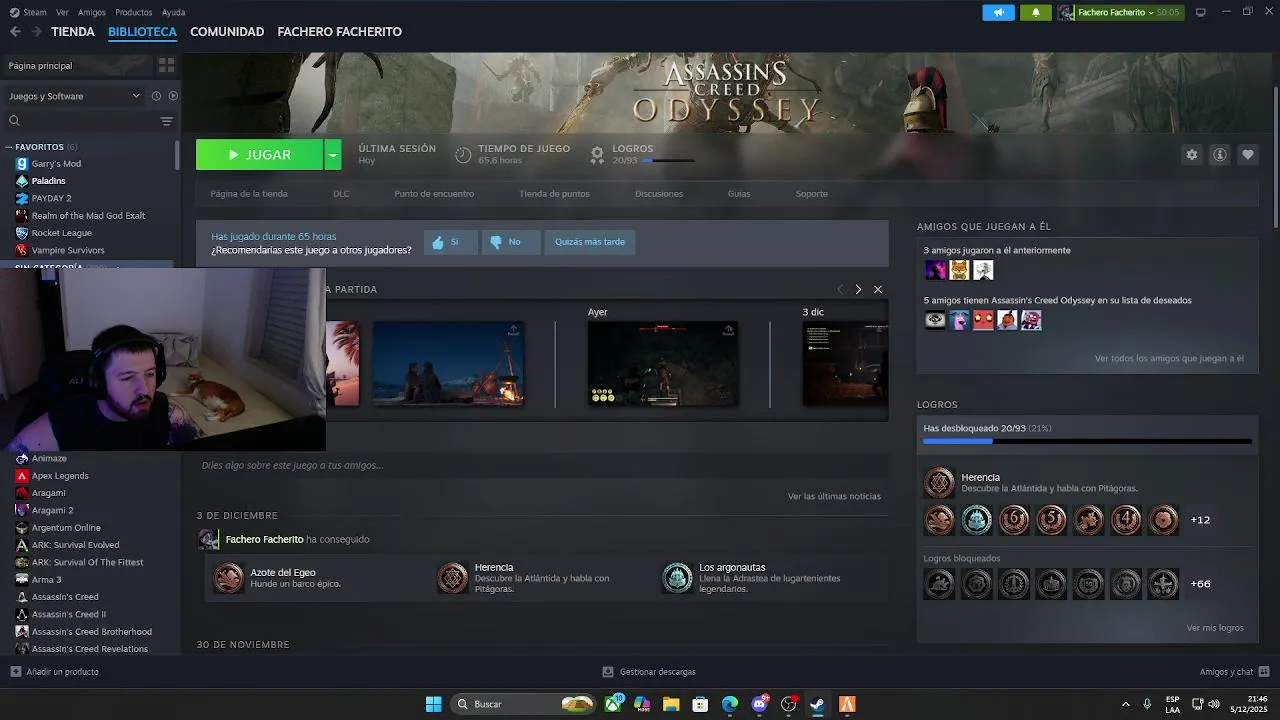
Task: Click the Herencia achievement icon in Logros panel
Action: 939,483
